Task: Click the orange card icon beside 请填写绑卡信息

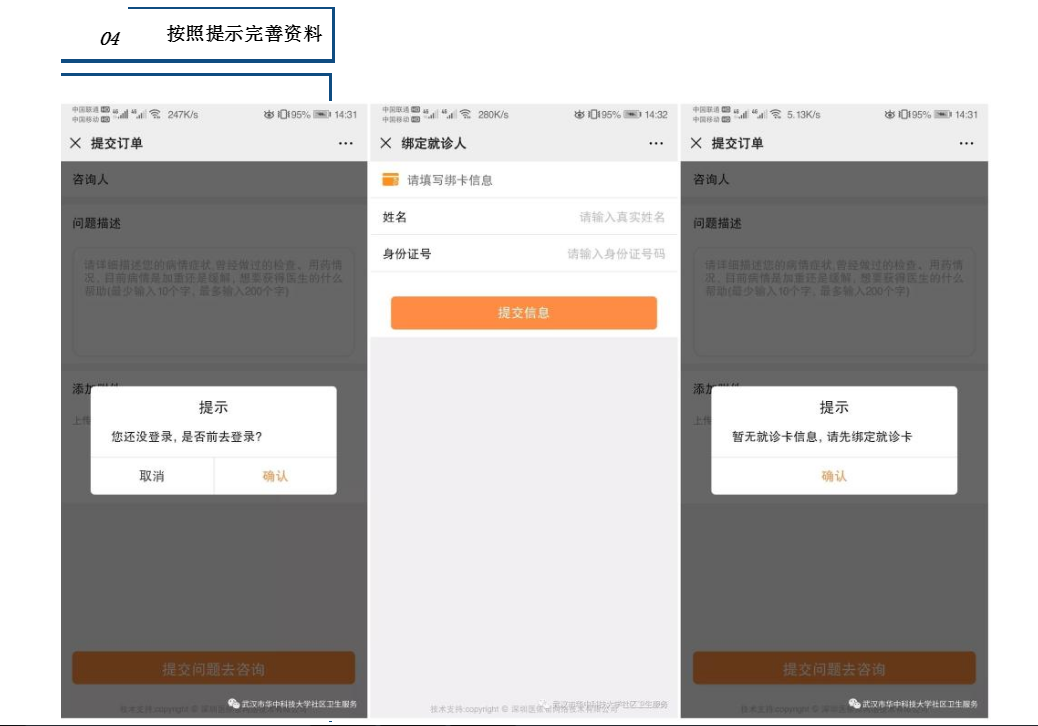Action: coord(391,180)
